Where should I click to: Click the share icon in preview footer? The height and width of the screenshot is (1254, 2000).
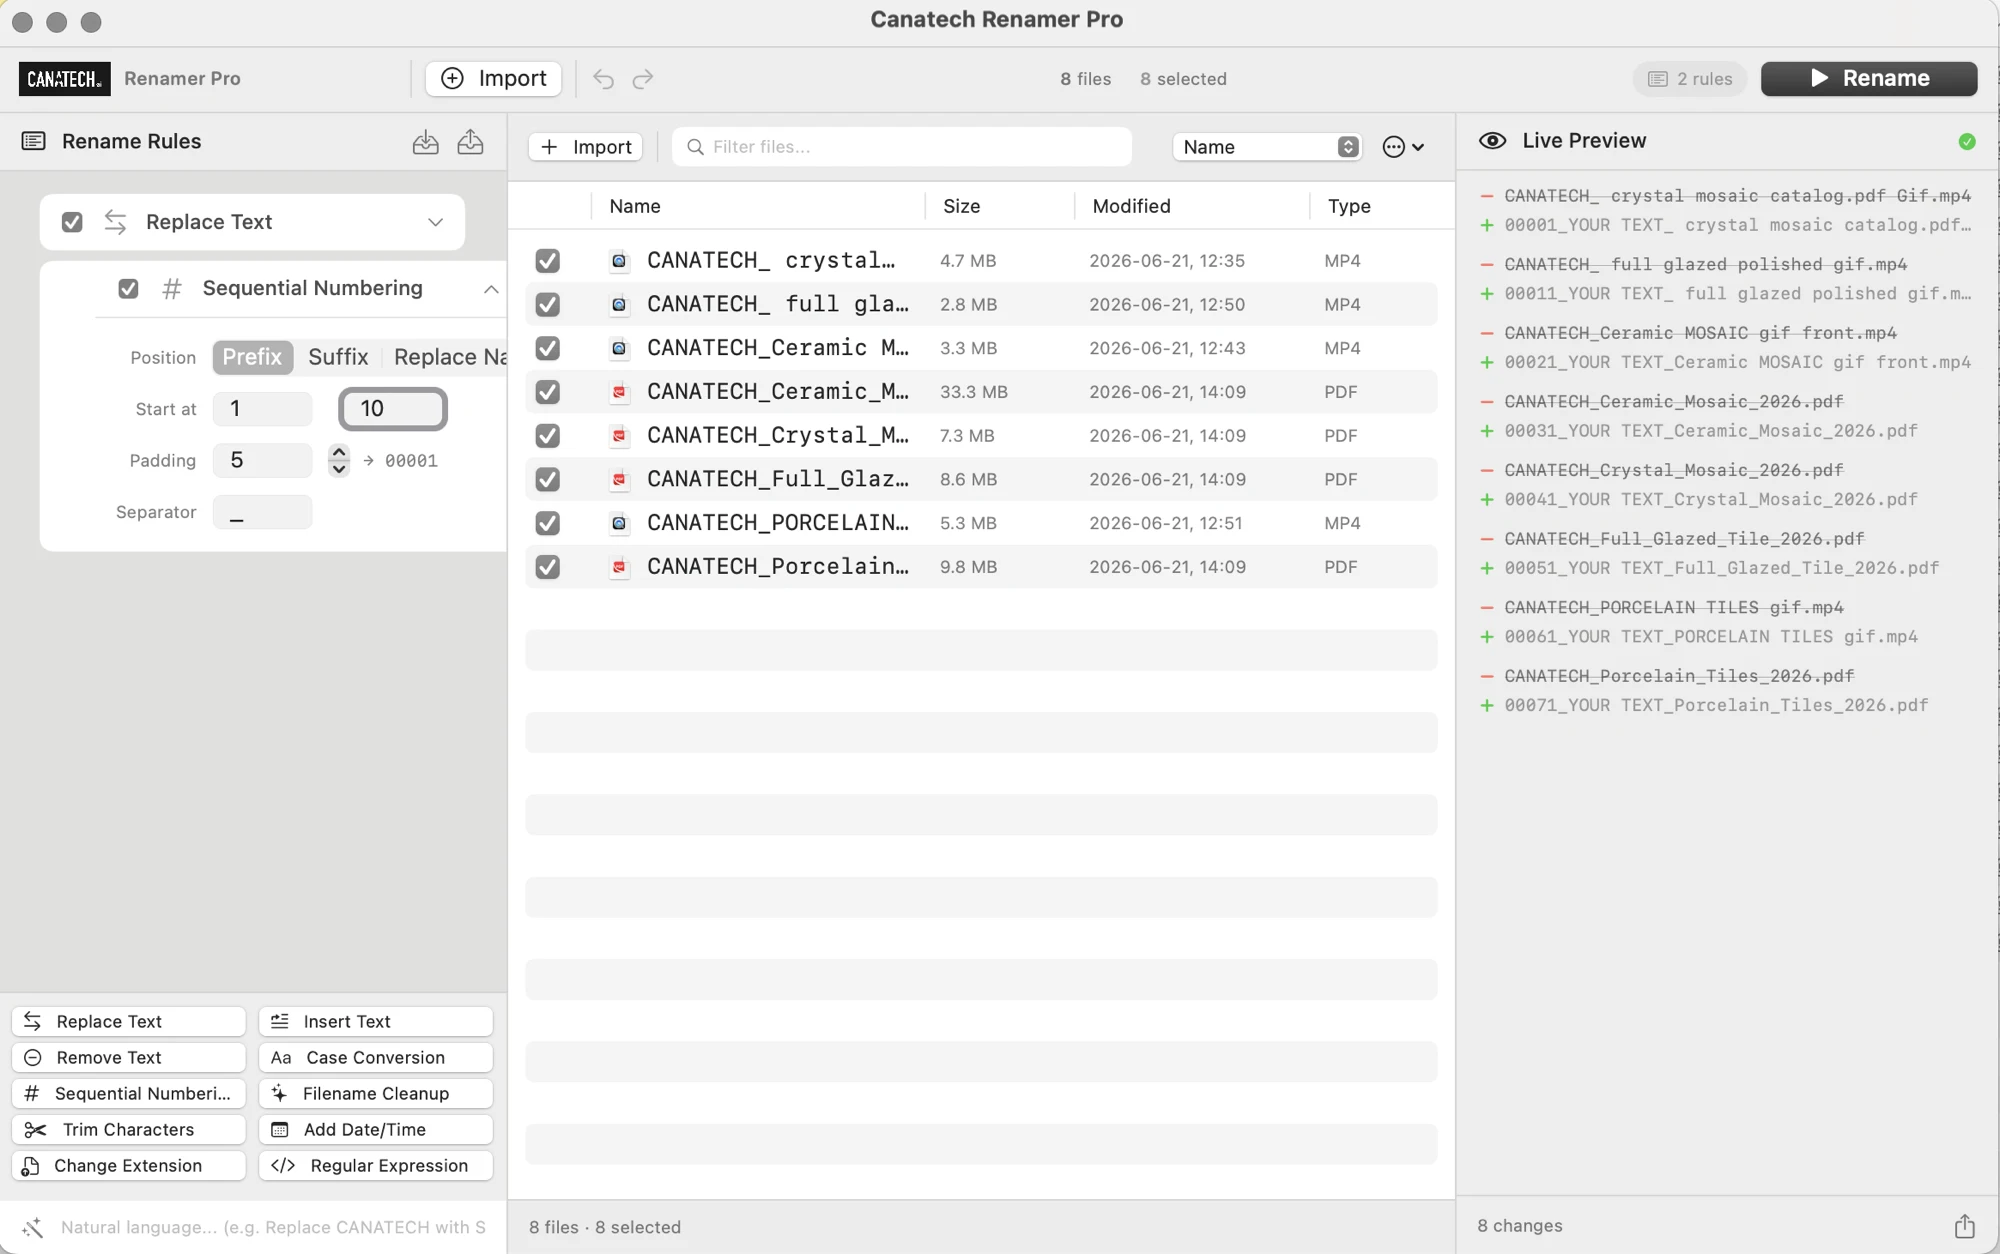[x=1964, y=1226]
